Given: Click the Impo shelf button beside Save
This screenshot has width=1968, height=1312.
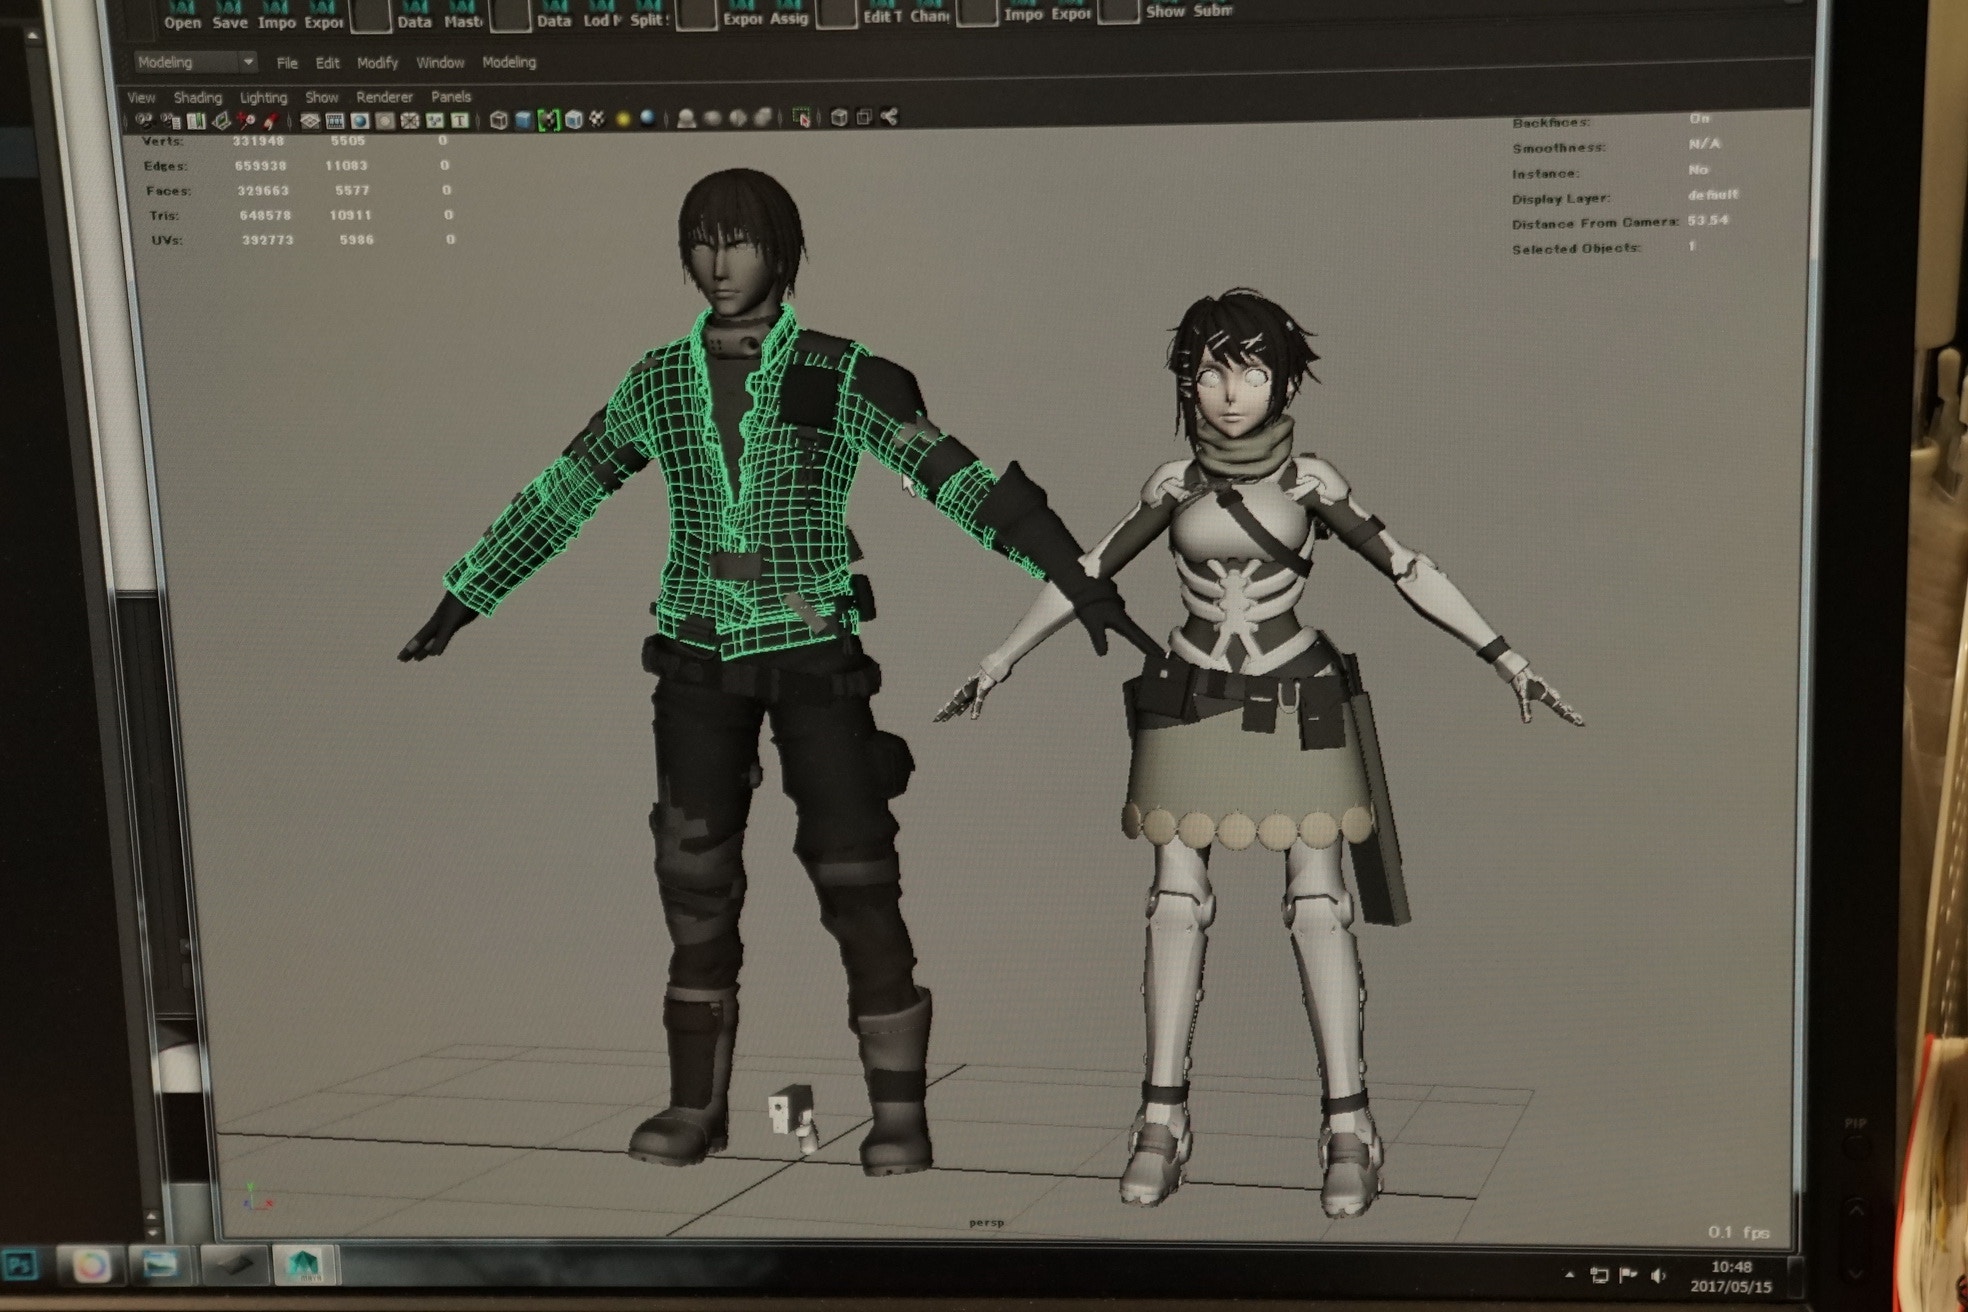Looking at the screenshot, I should tap(276, 15).
